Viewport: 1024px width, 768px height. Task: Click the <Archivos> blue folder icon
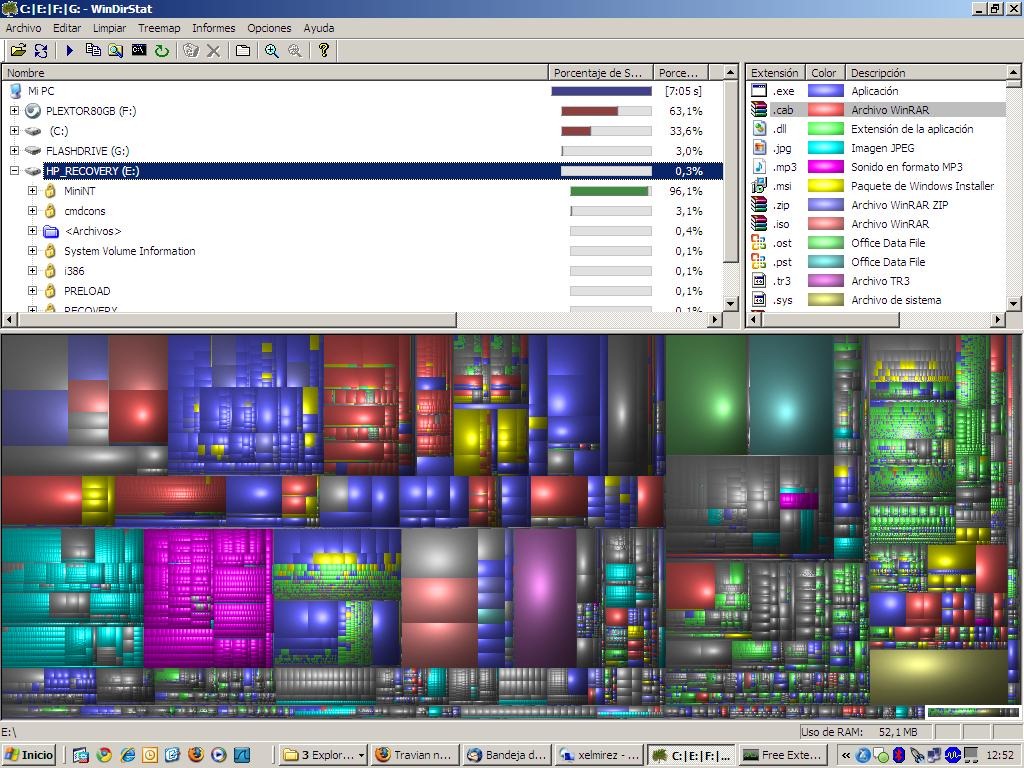pyautogui.click(x=51, y=231)
